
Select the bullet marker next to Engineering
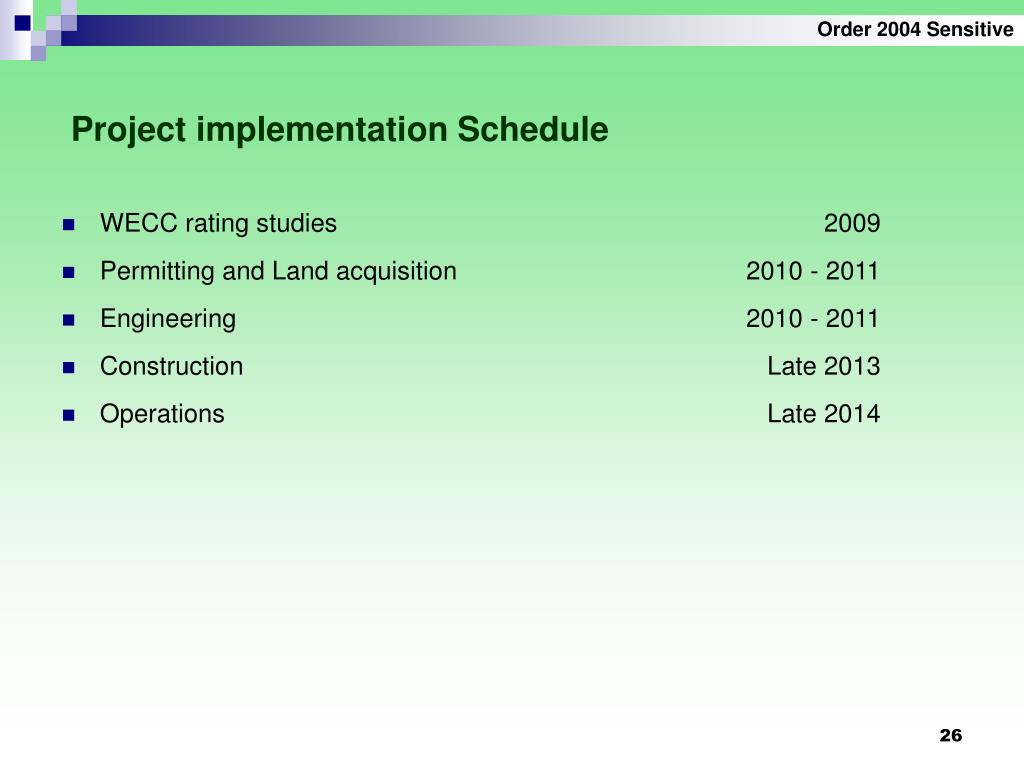coord(69,320)
